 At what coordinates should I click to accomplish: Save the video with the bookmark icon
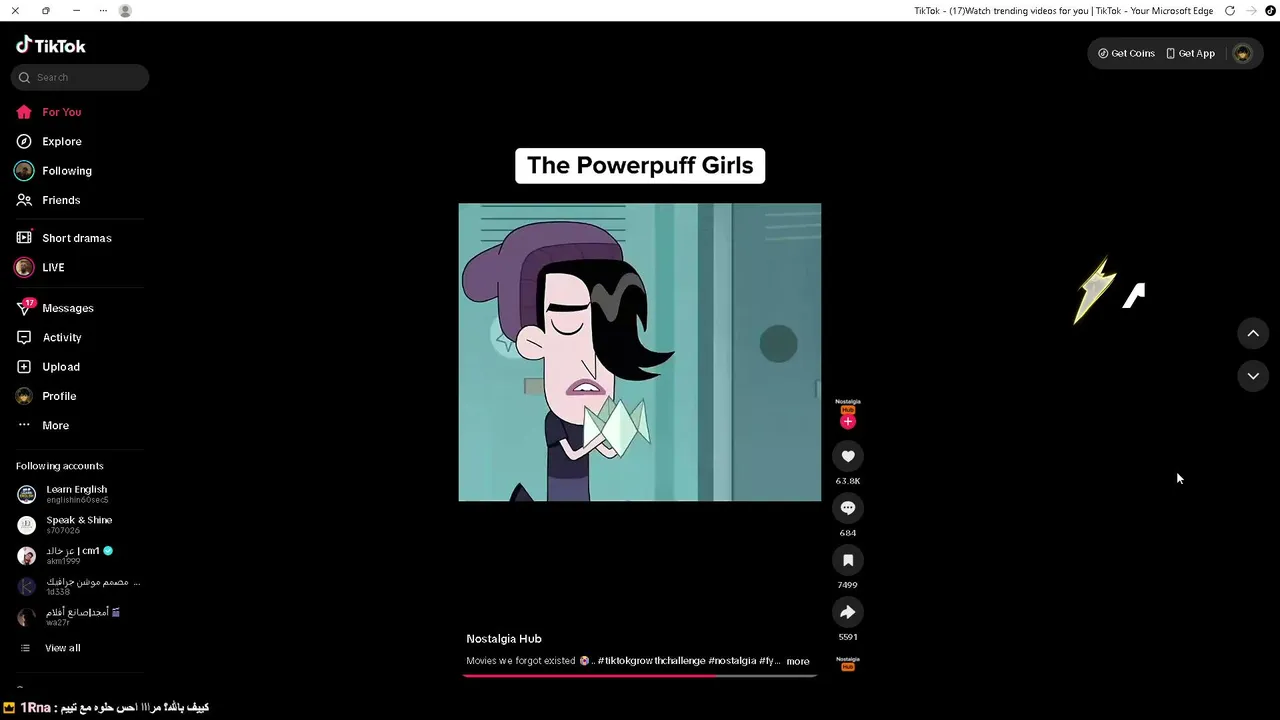[848, 560]
